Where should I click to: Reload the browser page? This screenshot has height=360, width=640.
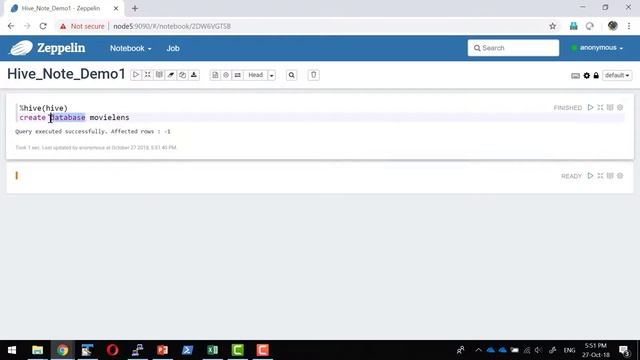tap(43, 26)
